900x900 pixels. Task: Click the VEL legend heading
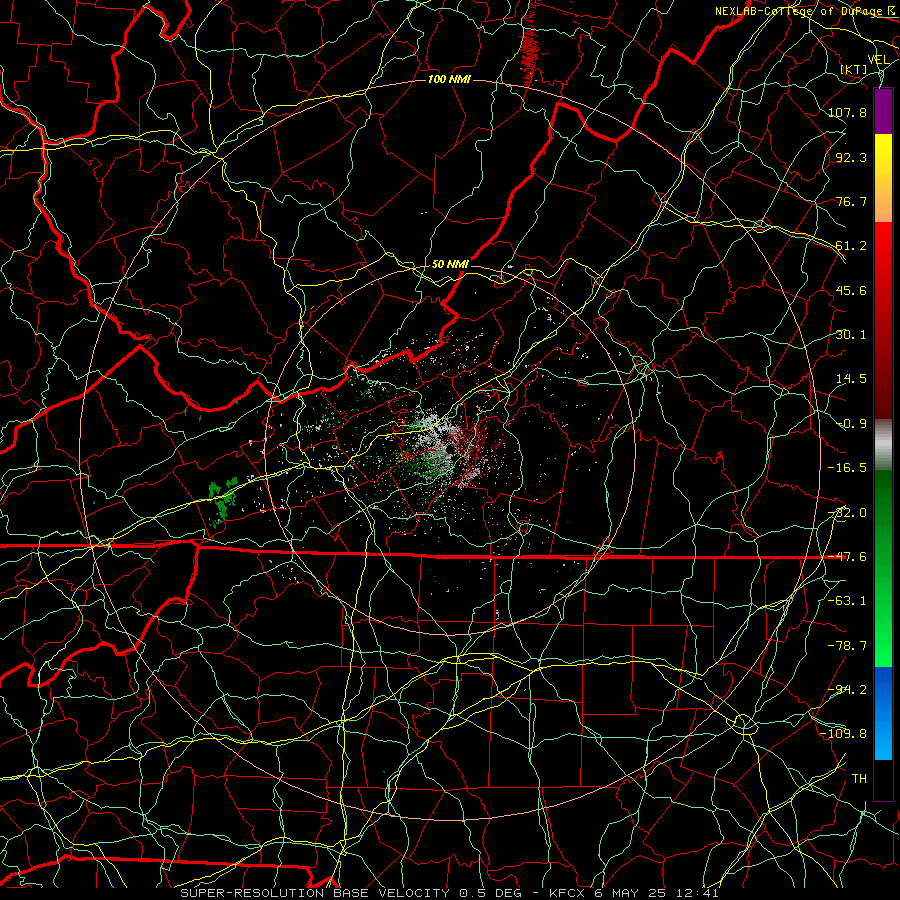[878, 60]
